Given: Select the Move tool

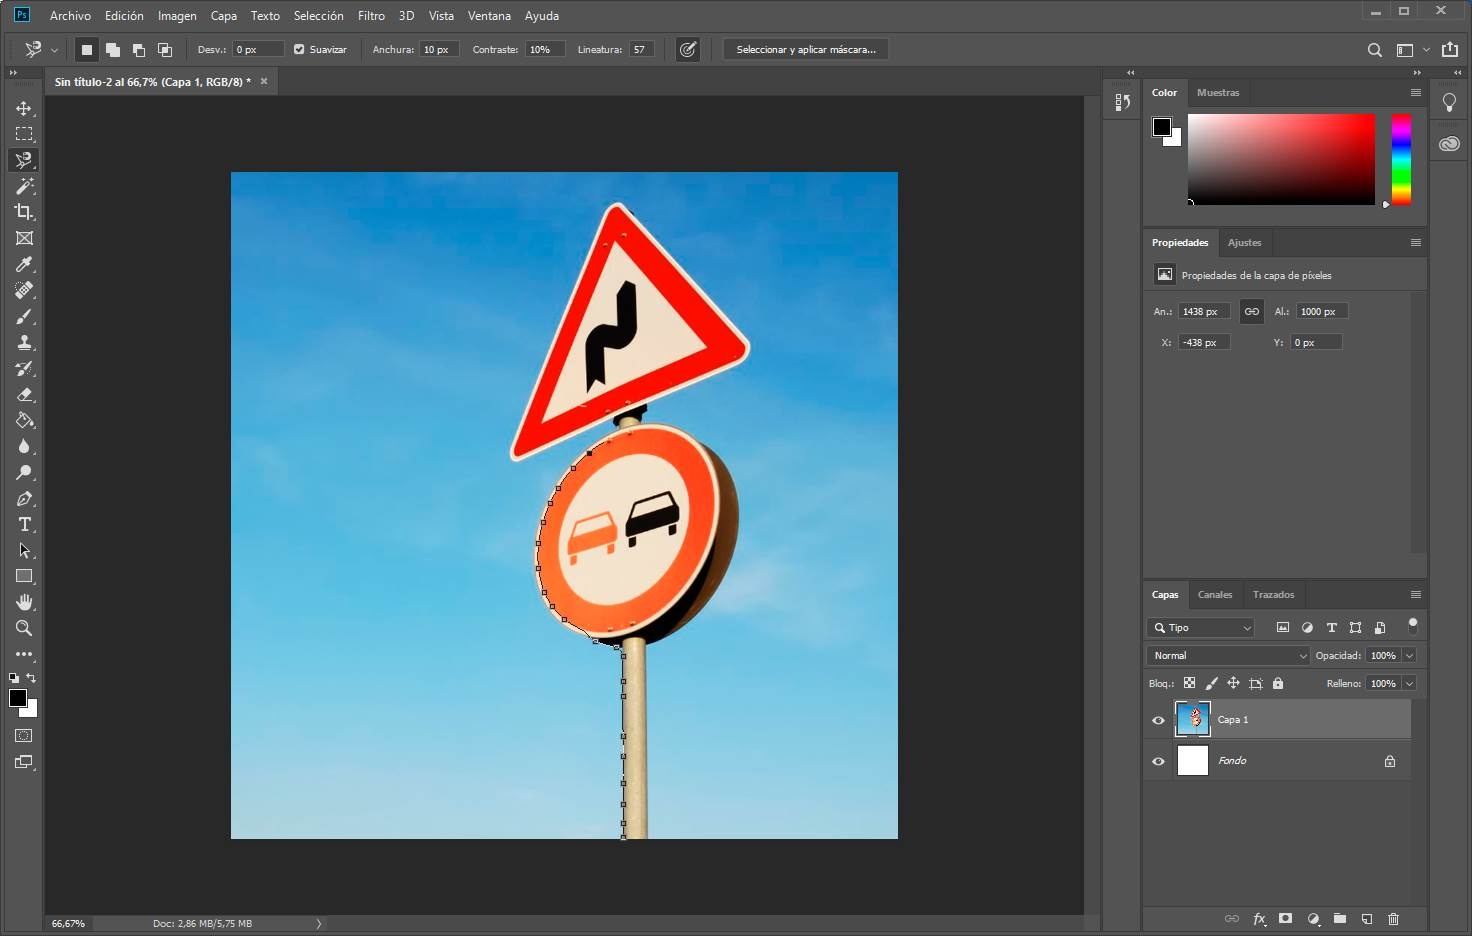Looking at the screenshot, I should pyautogui.click(x=24, y=108).
